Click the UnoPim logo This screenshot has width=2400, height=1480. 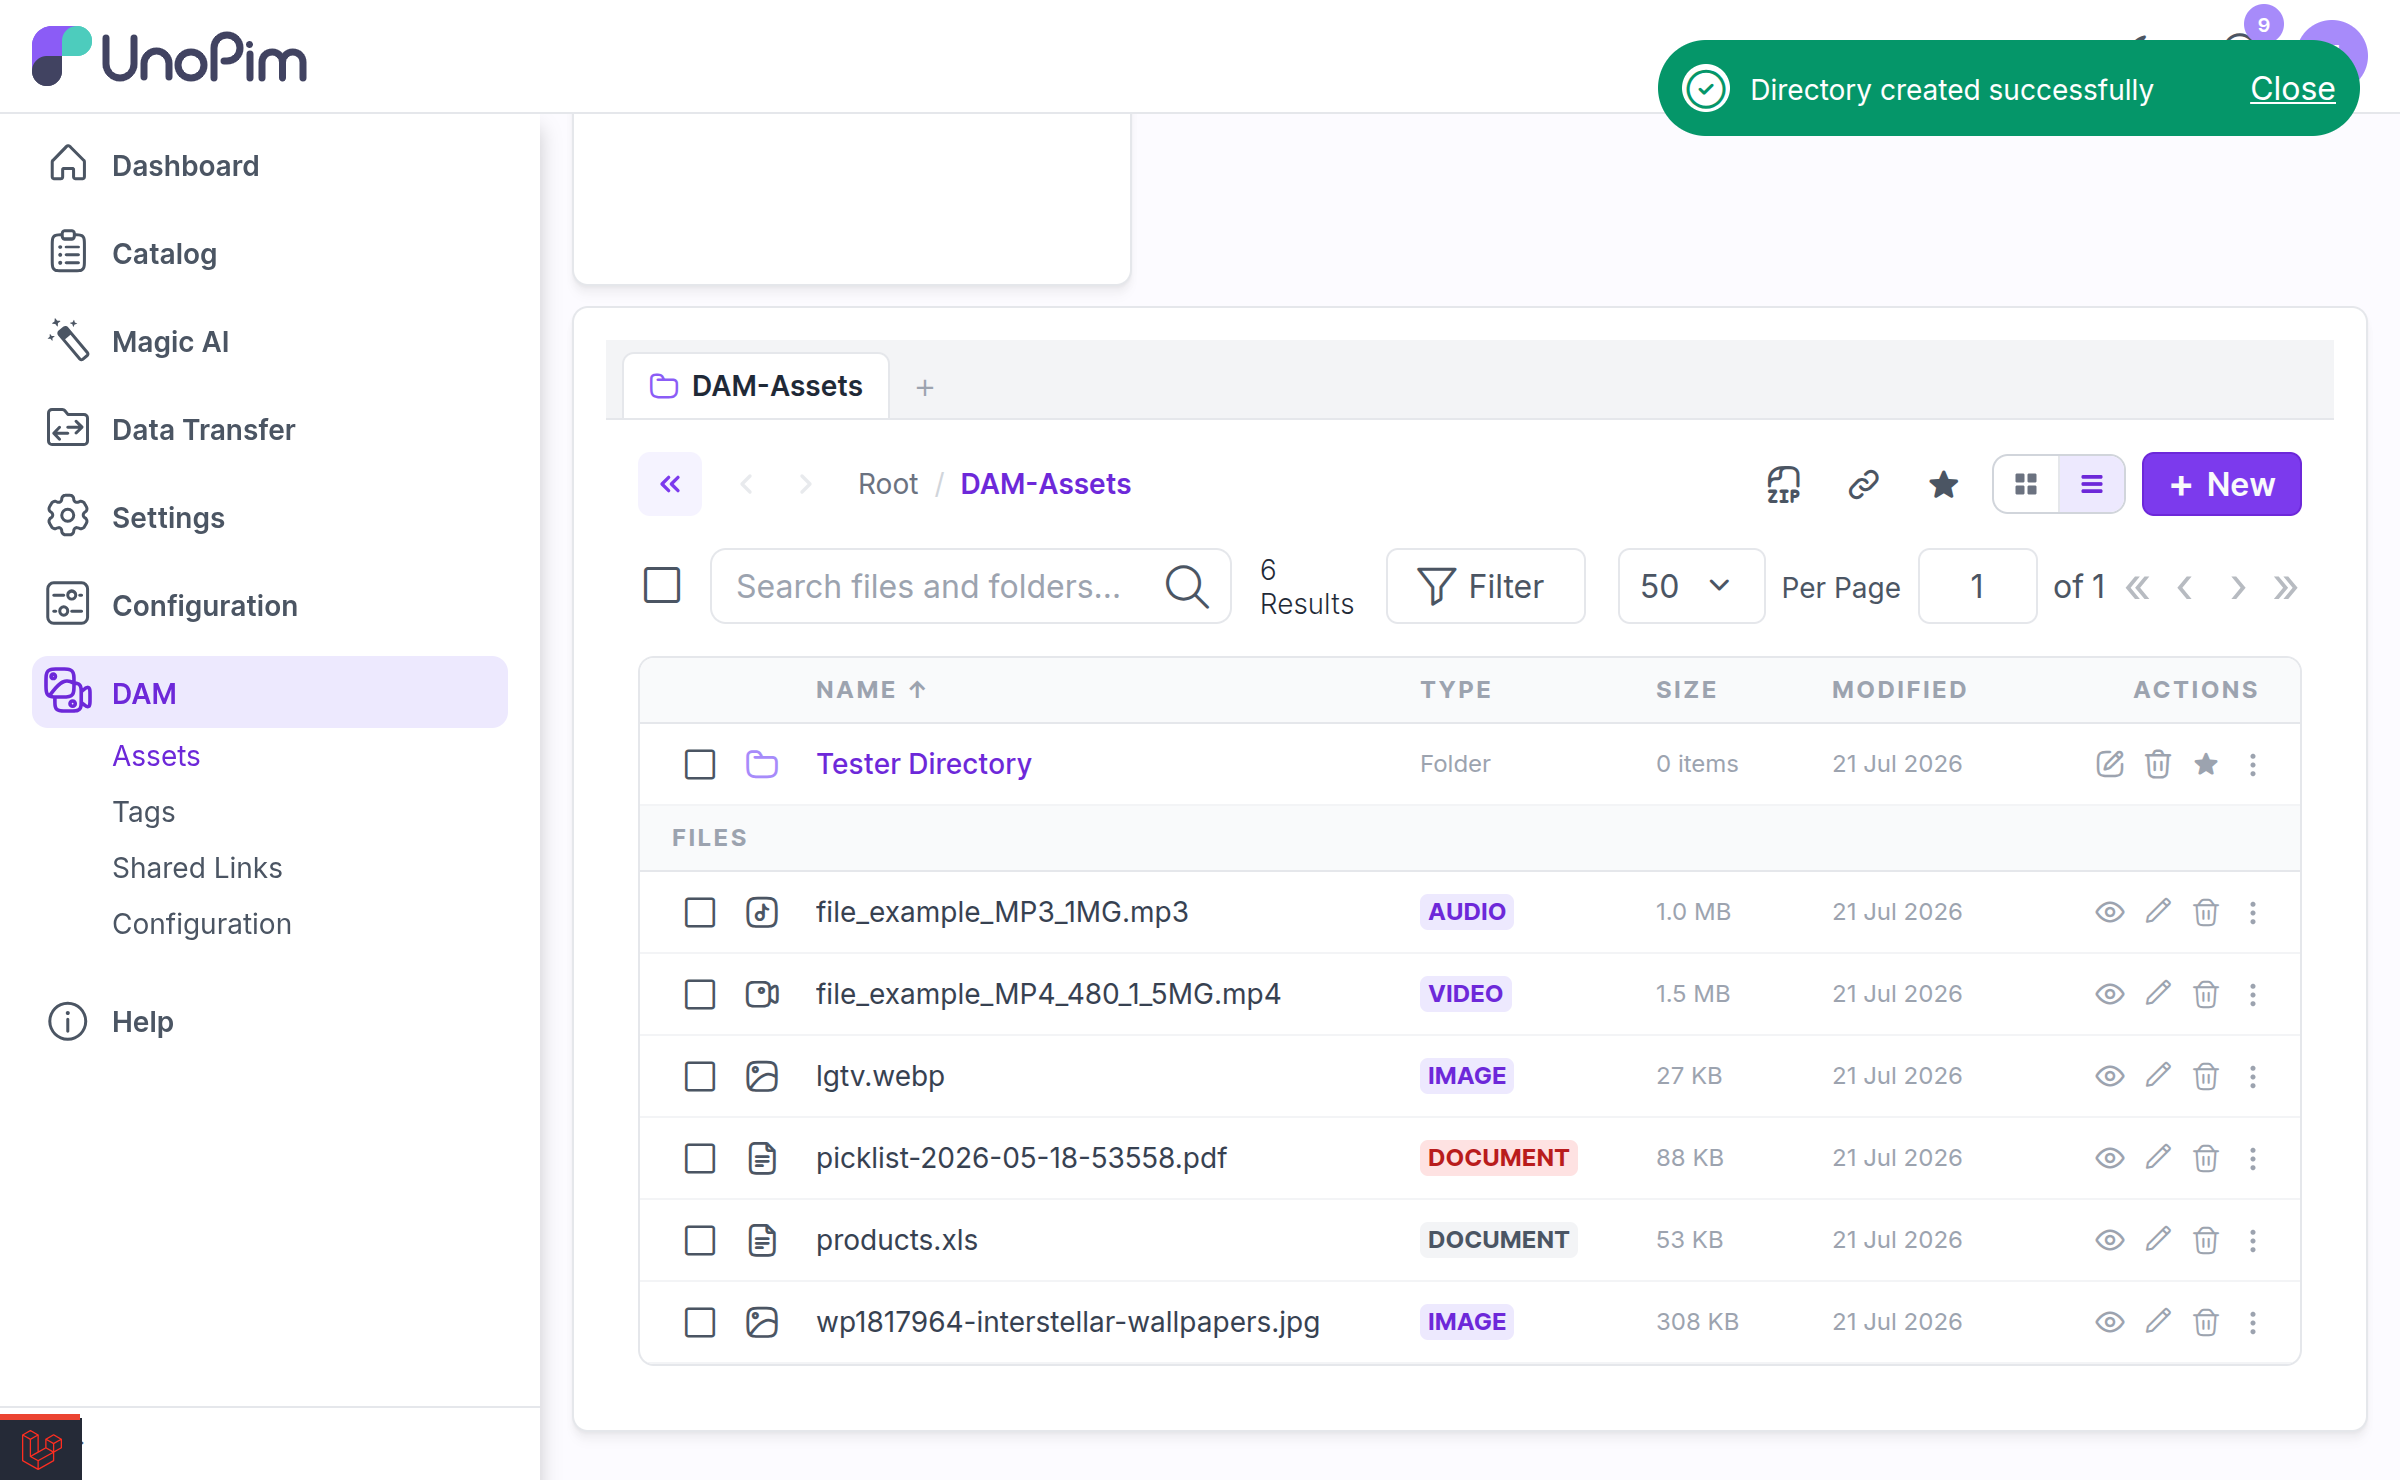[170, 57]
